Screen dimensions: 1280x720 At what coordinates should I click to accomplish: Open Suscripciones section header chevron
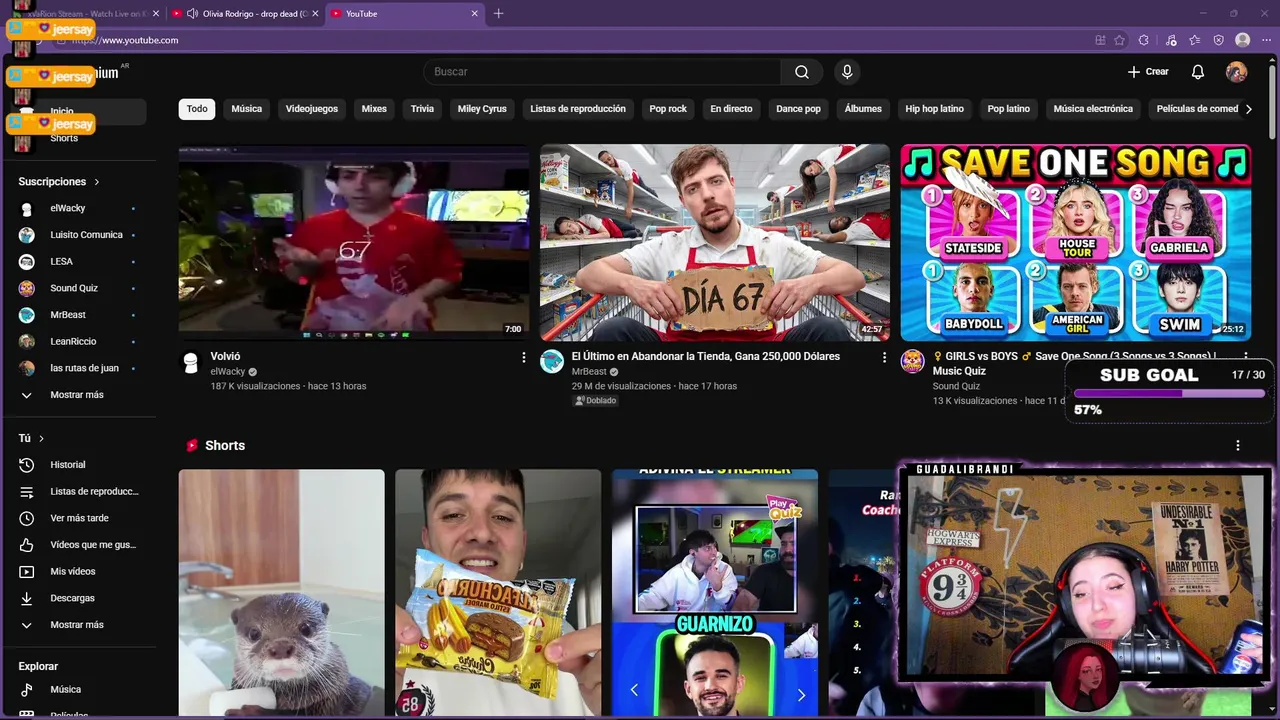[x=97, y=182]
